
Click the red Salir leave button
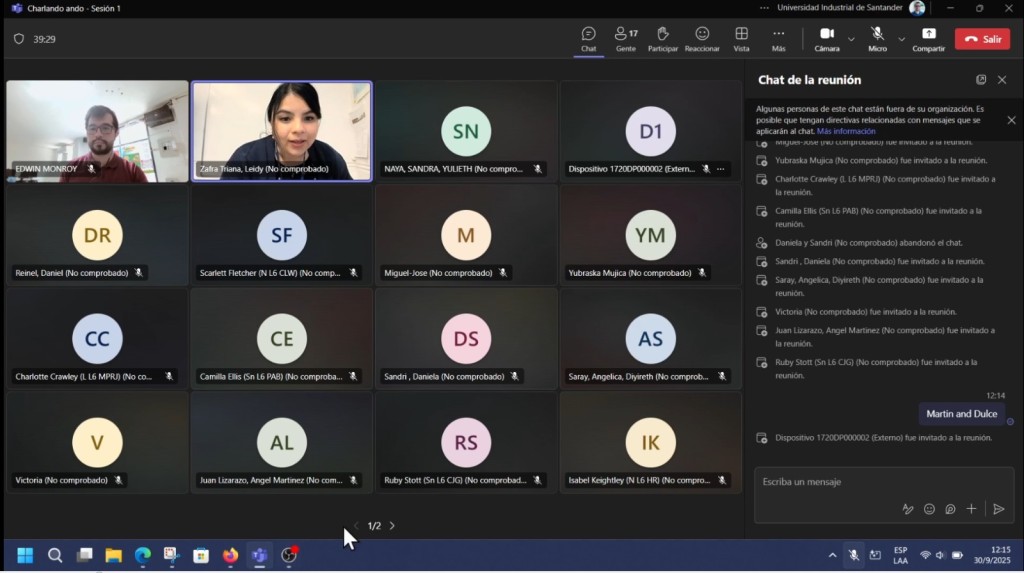[982, 39]
